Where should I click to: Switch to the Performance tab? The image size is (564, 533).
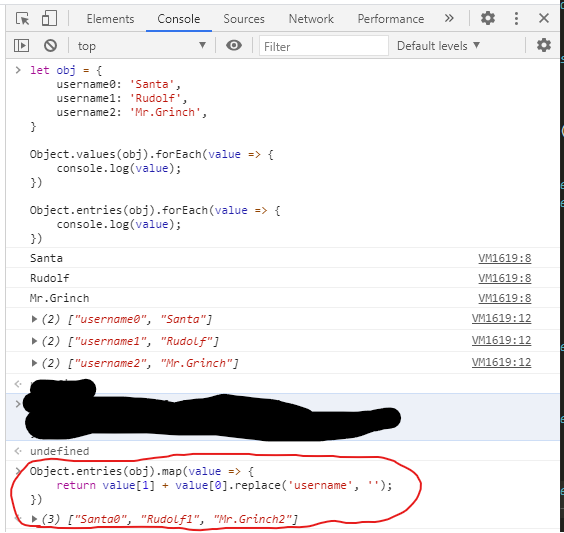pyautogui.click(x=391, y=19)
